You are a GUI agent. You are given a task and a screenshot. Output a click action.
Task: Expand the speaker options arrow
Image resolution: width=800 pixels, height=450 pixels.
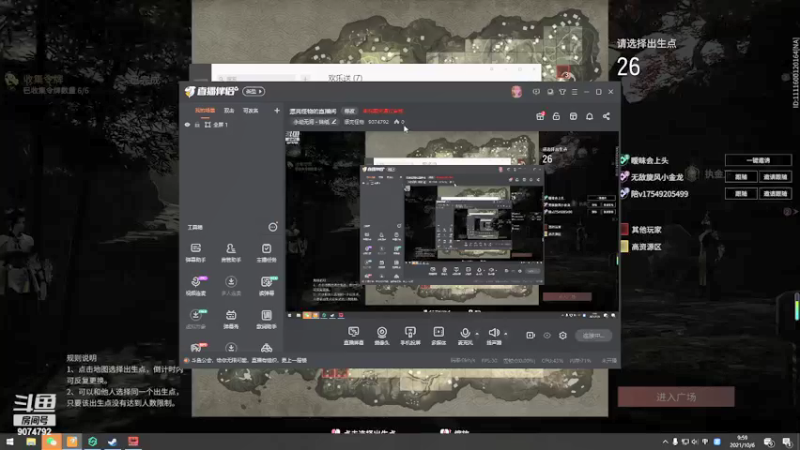pos(506,334)
